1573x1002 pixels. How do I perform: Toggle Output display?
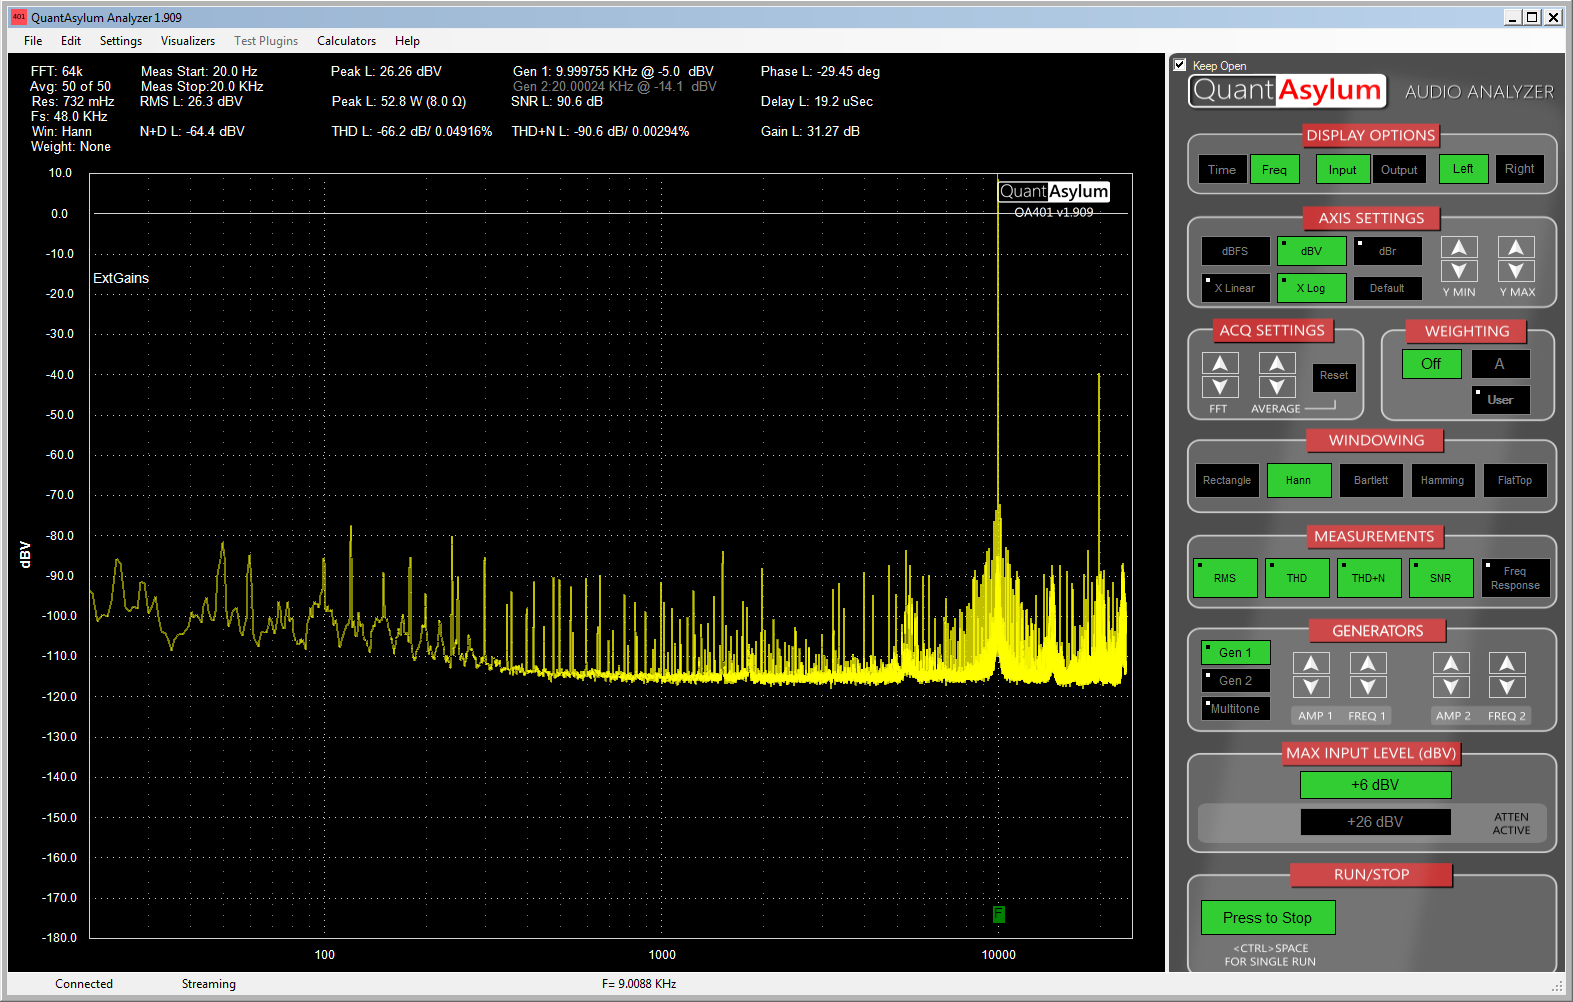point(1399,170)
